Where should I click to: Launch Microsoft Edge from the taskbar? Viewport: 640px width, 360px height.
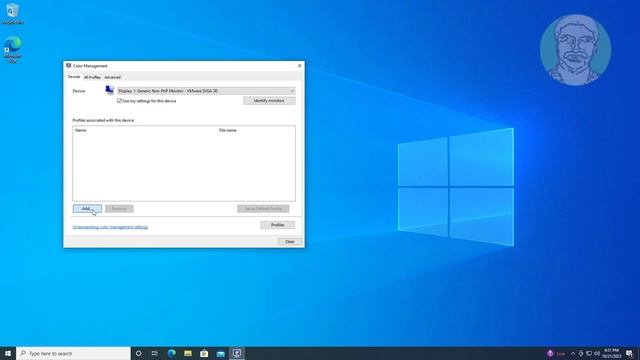(x=171, y=353)
